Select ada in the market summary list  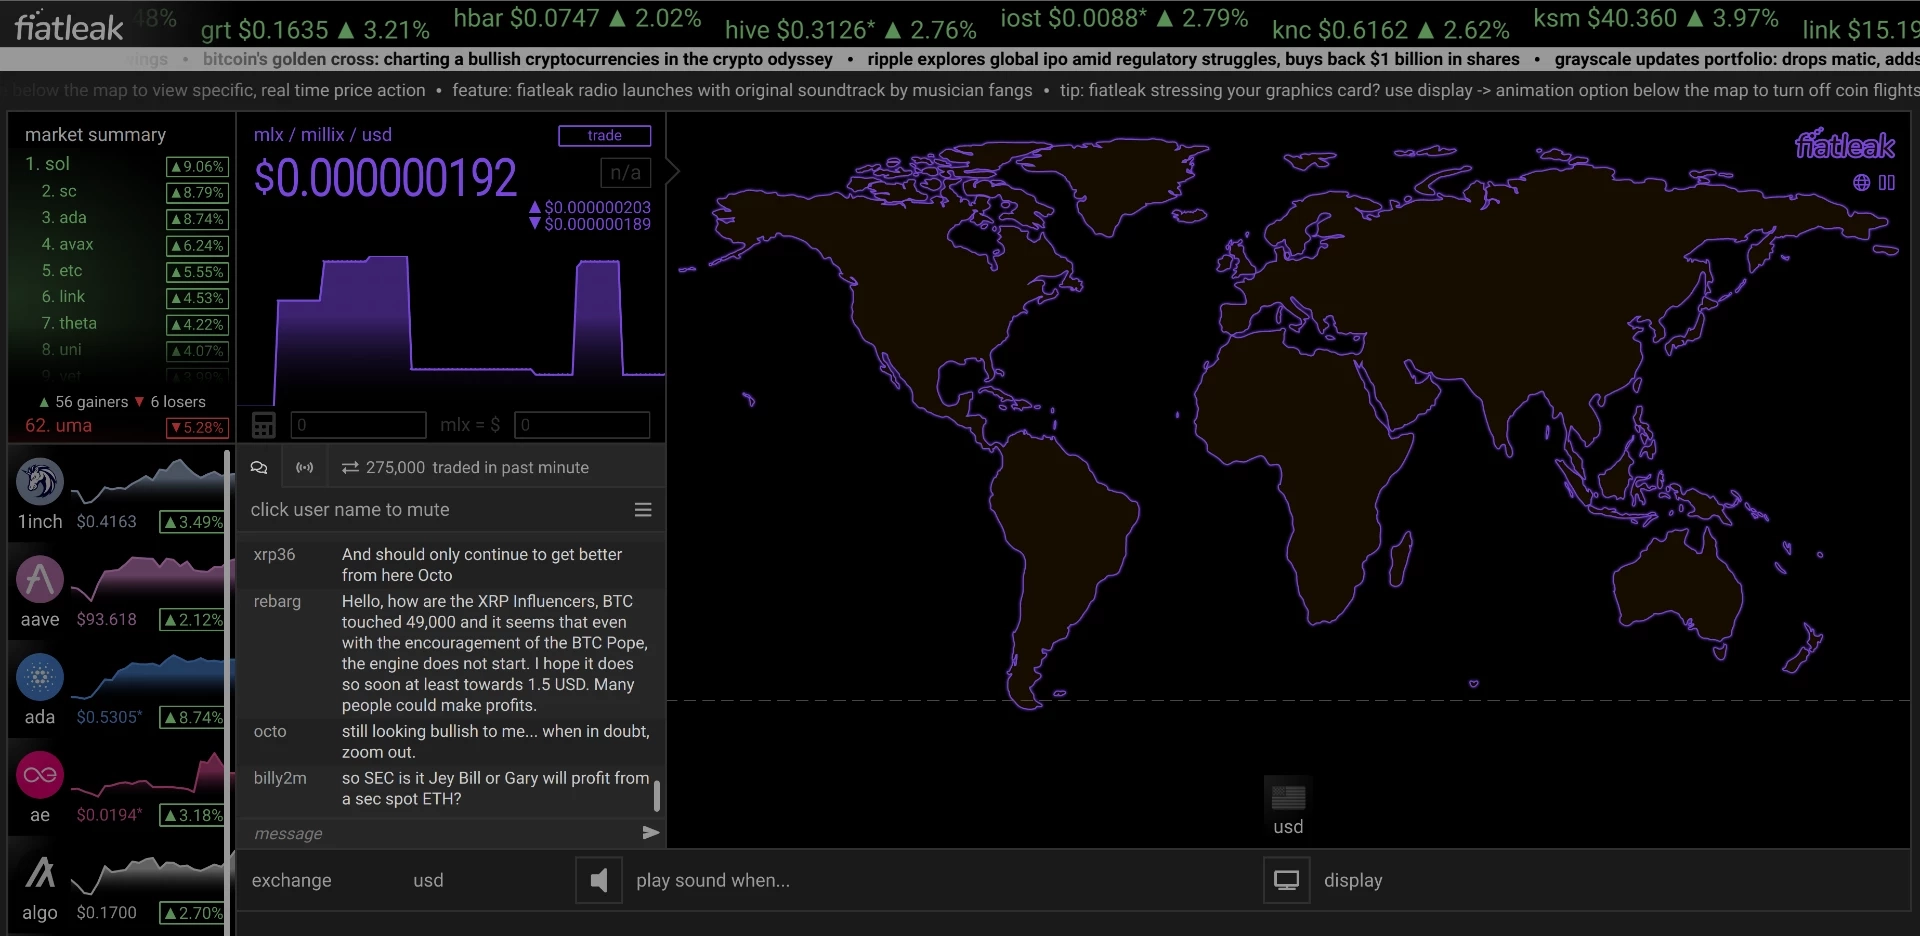(x=64, y=217)
